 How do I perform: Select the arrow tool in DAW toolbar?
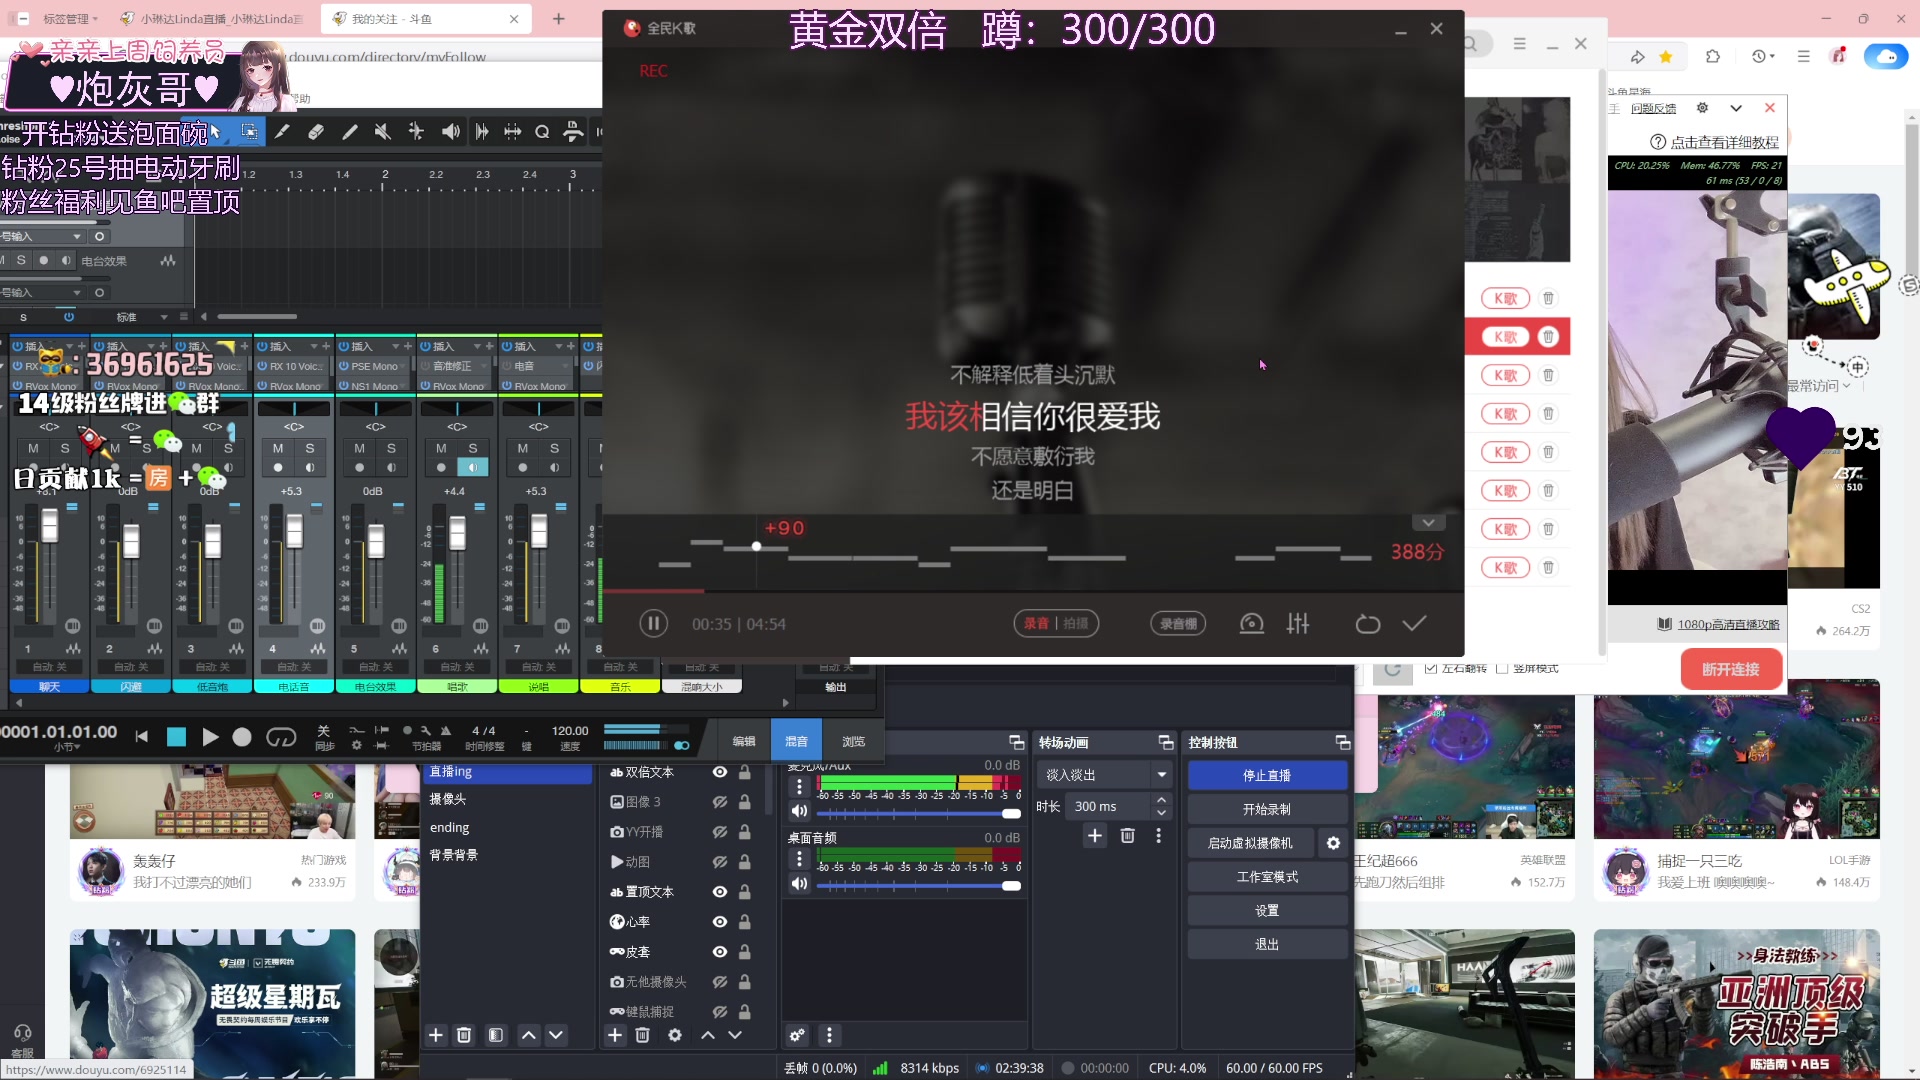(x=216, y=131)
